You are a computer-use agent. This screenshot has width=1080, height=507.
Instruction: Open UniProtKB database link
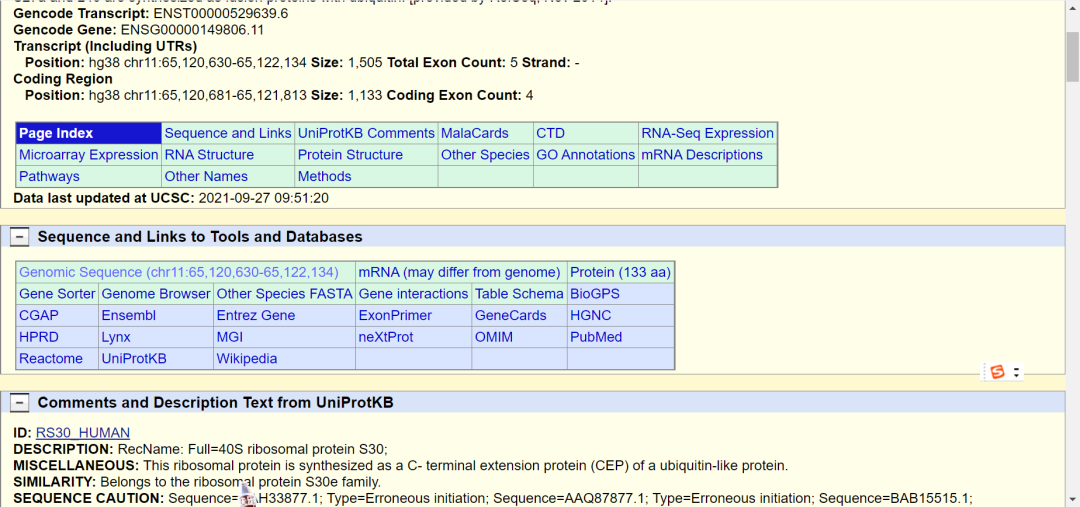click(134, 358)
